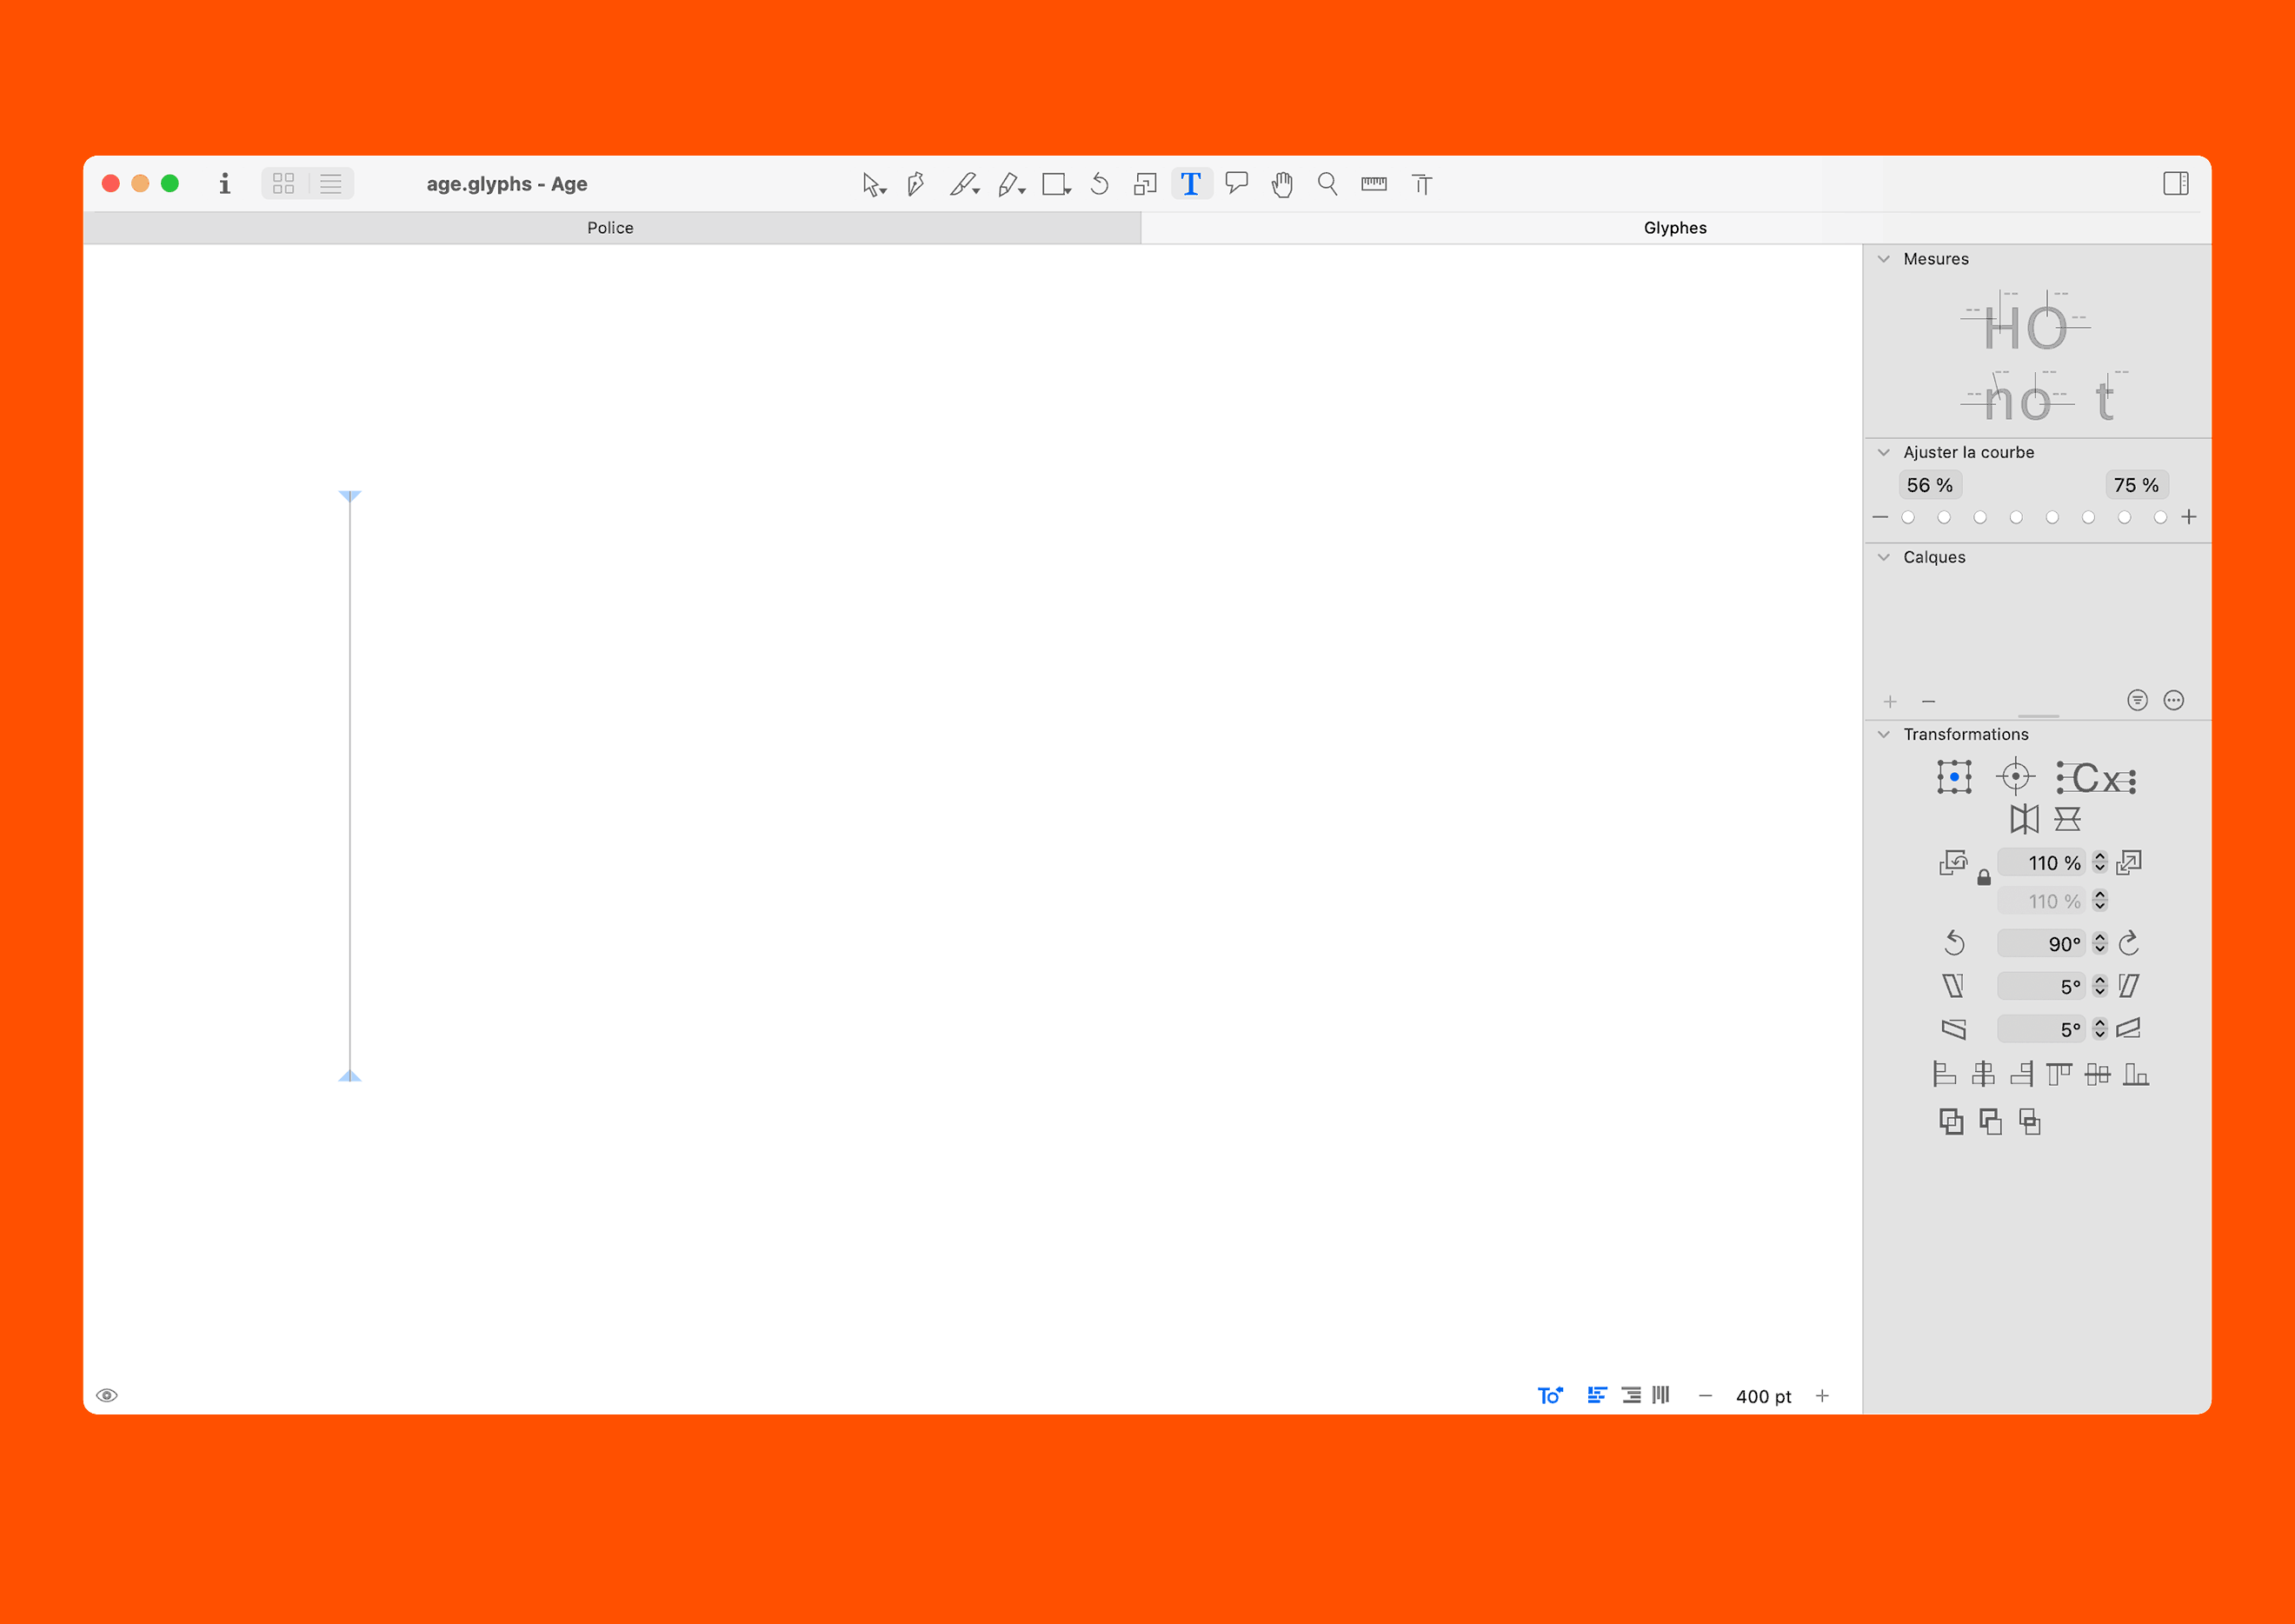Select the Text tool in toolbar
Viewport: 2295px width, 1624px height.
click(x=1190, y=184)
